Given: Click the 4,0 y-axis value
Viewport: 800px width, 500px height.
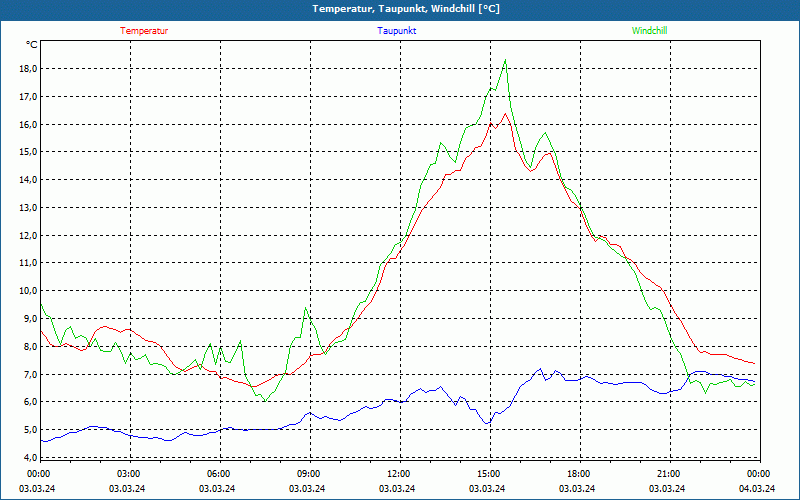Looking at the screenshot, I should (30, 457).
